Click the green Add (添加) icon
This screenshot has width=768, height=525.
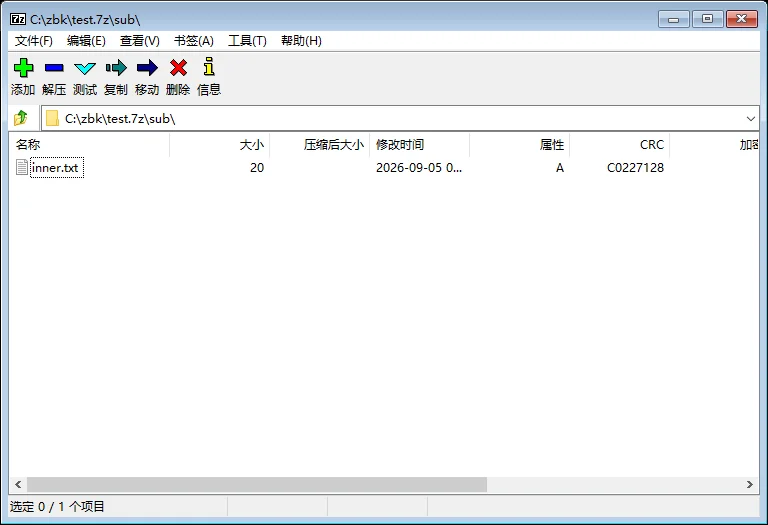pos(24,68)
